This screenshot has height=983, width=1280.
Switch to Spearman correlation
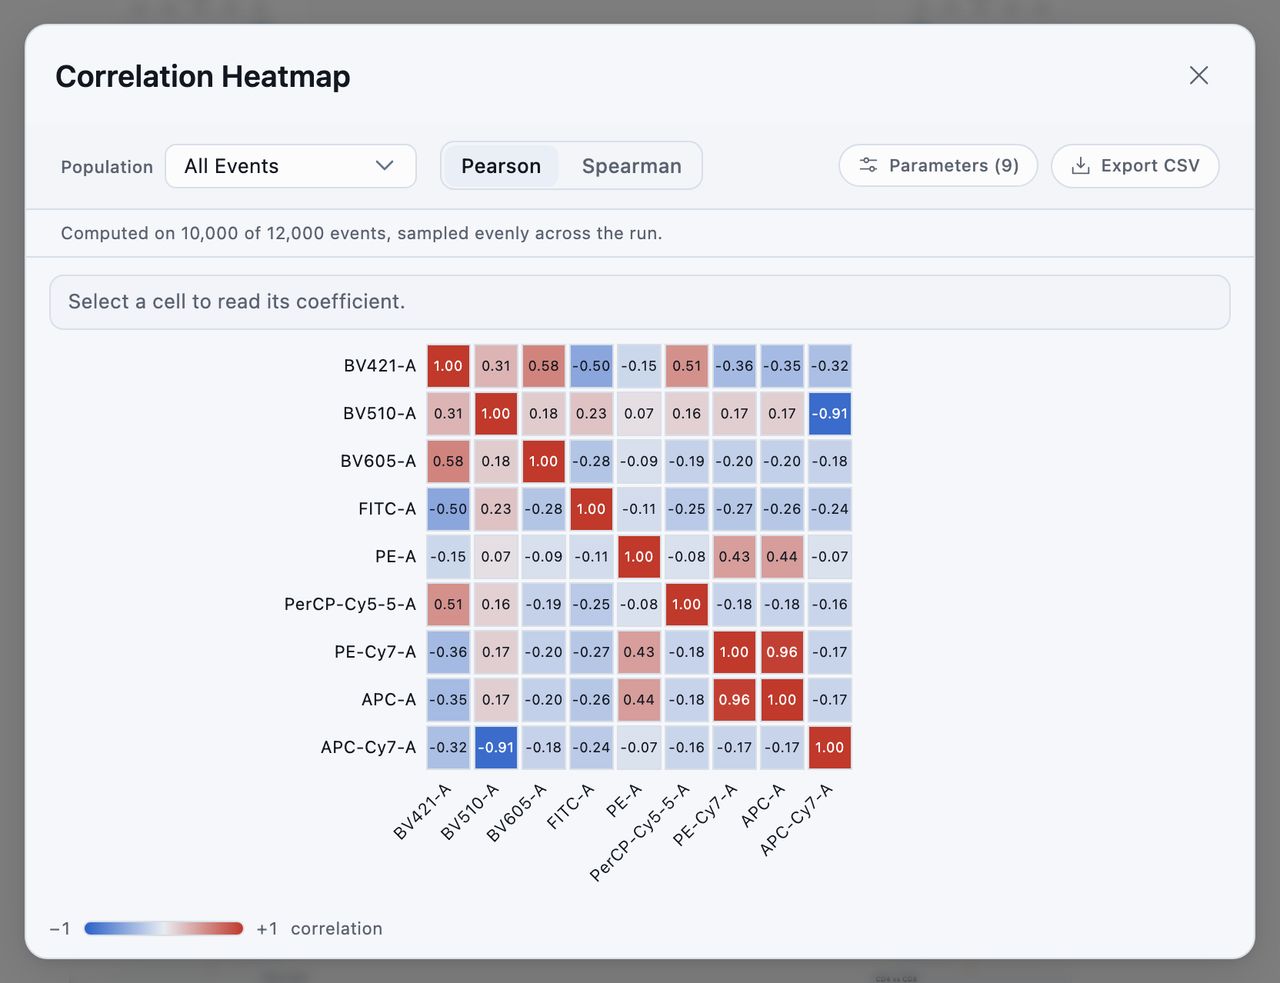point(632,166)
